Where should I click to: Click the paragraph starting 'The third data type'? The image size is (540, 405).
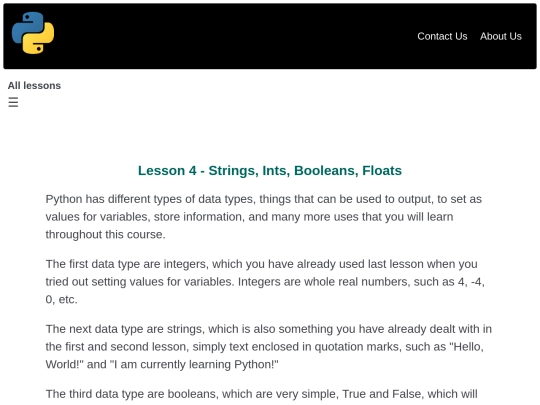coord(261,394)
